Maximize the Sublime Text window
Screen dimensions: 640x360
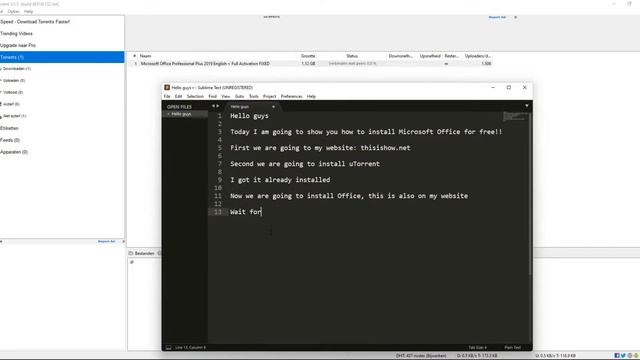[x=509, y=87]
